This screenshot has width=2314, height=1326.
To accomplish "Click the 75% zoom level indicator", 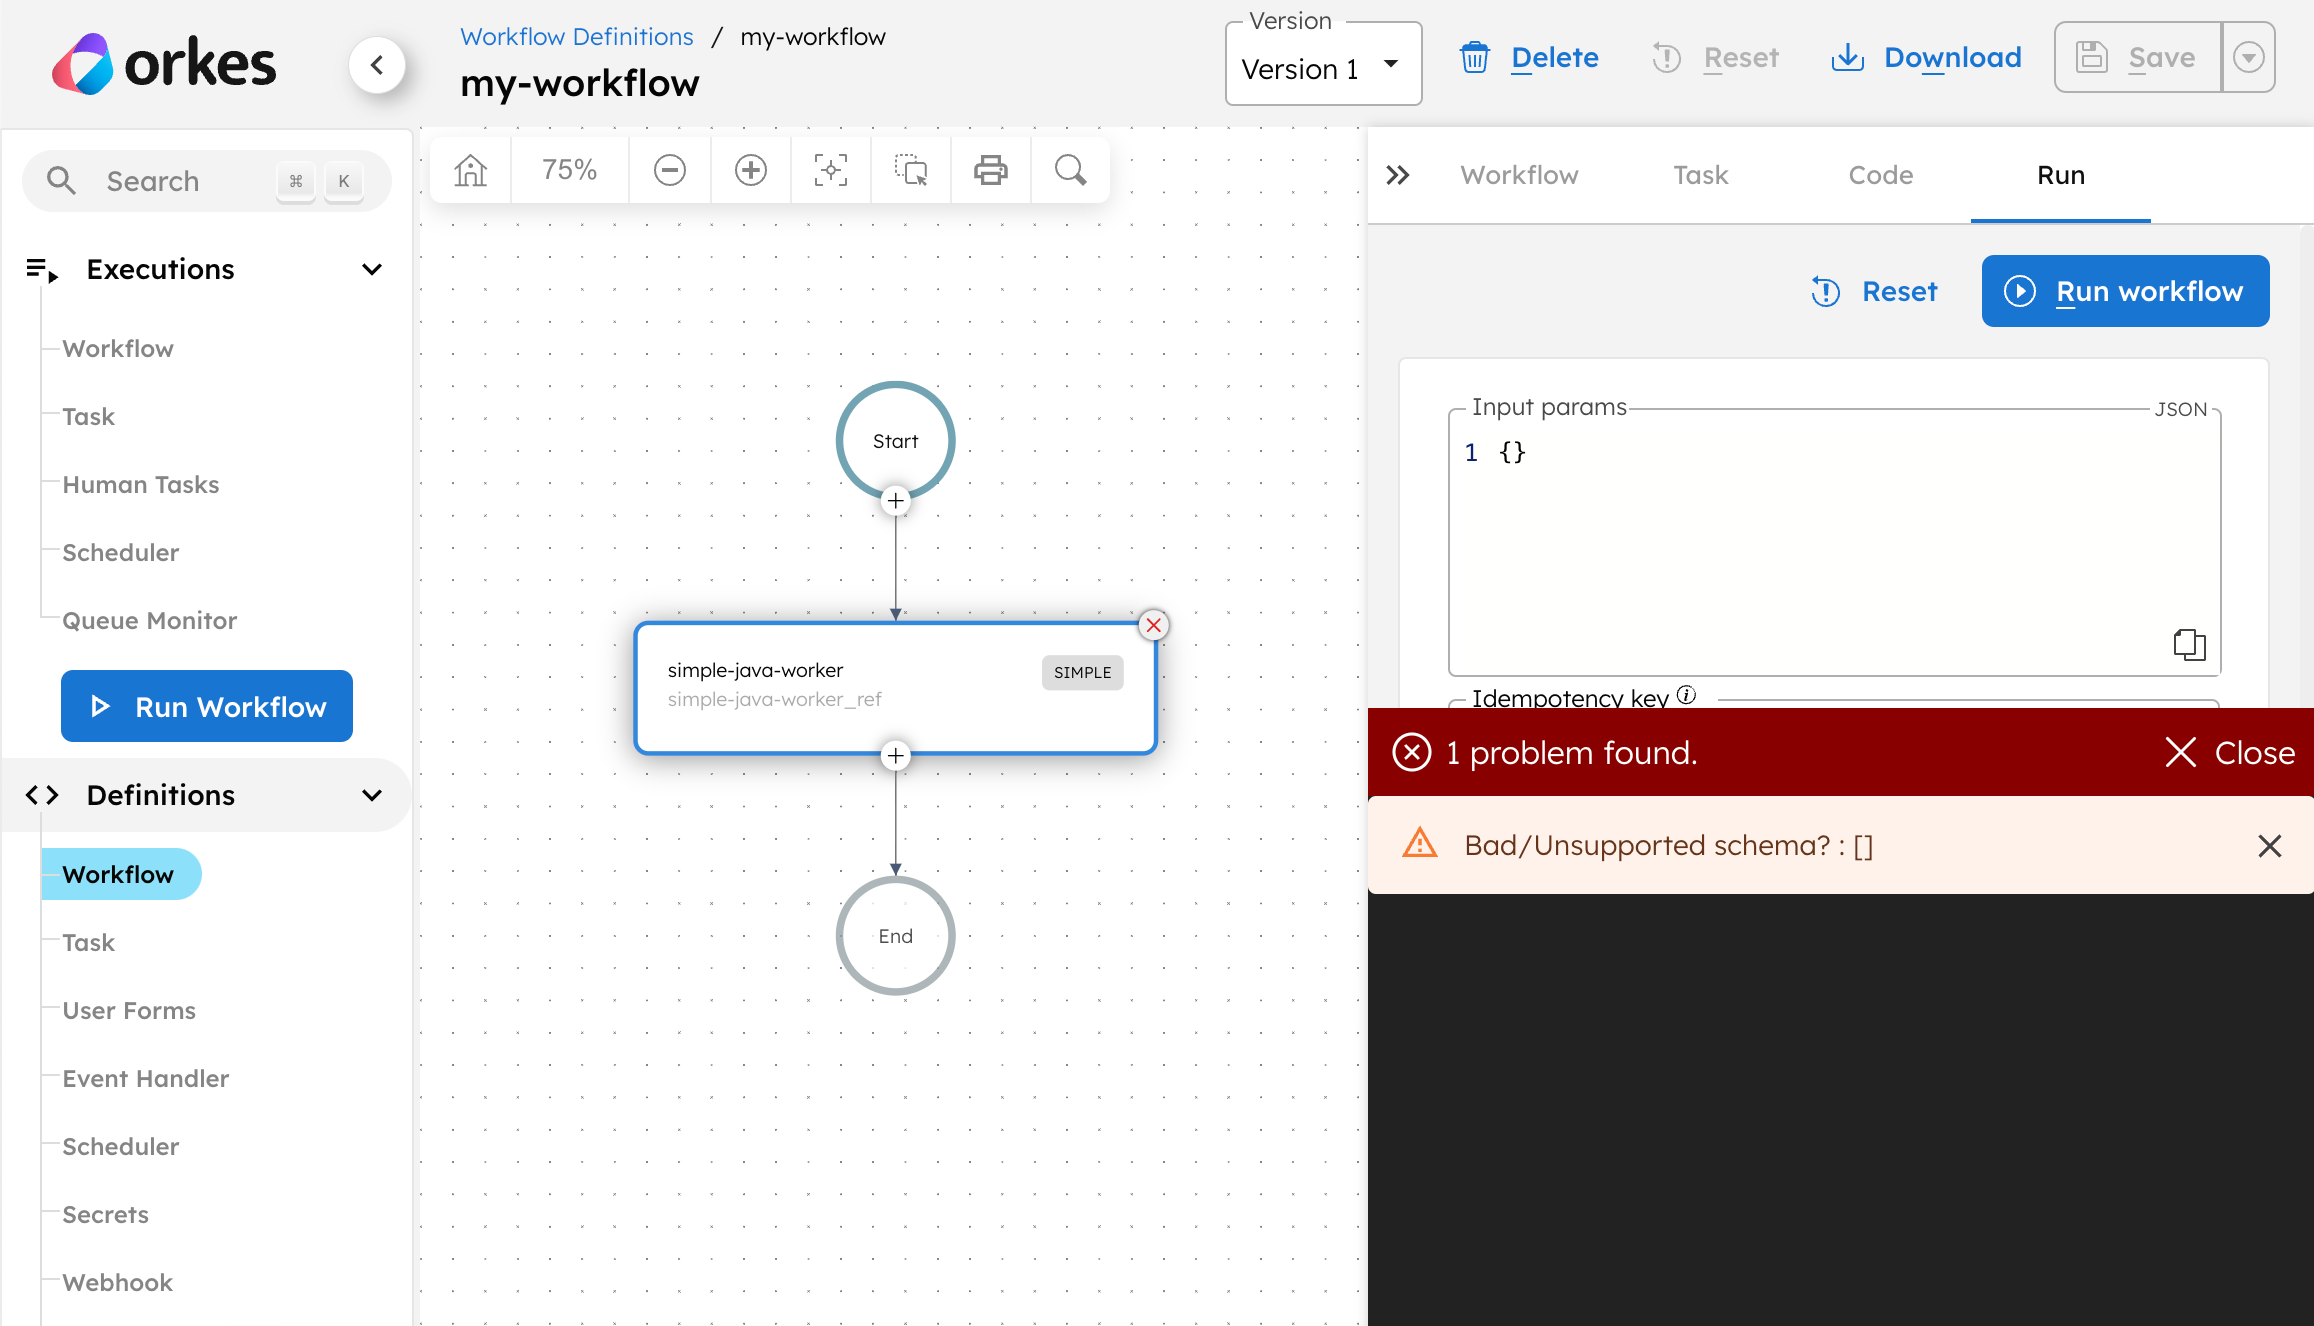I will click(570, 170).
